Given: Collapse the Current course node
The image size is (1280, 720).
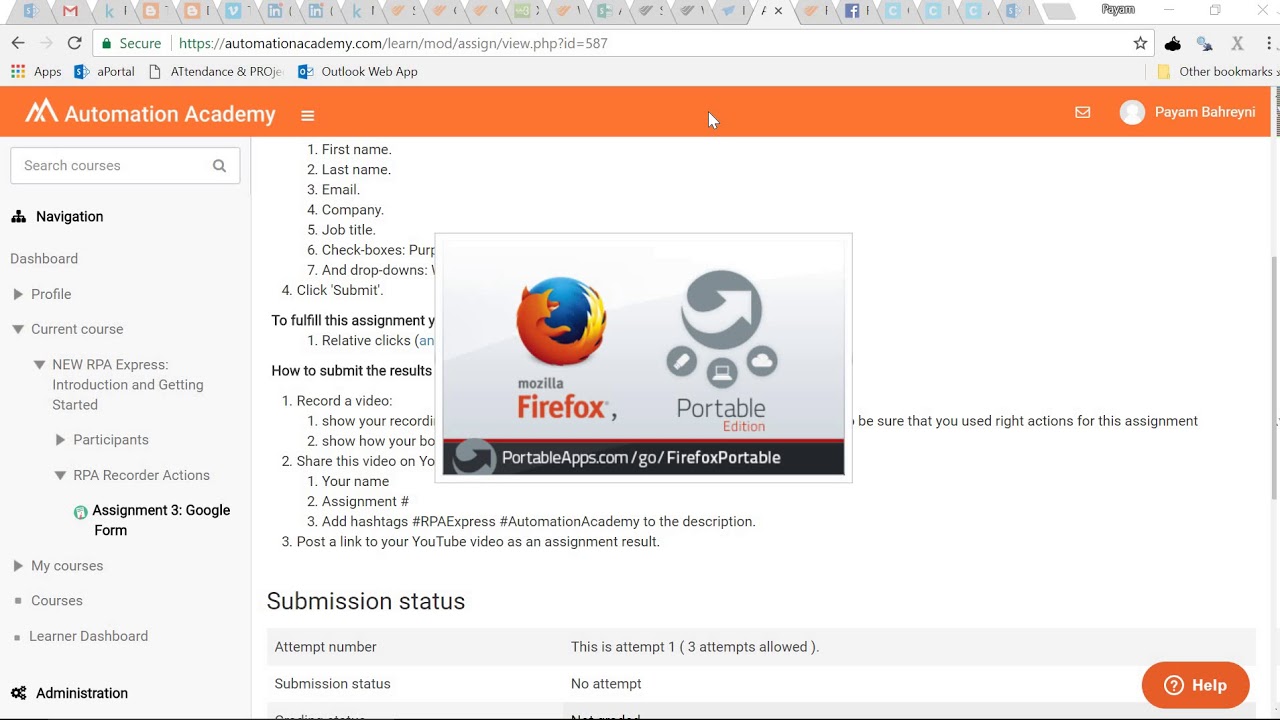Looking at the screenshot, I should tap(18, 329).
